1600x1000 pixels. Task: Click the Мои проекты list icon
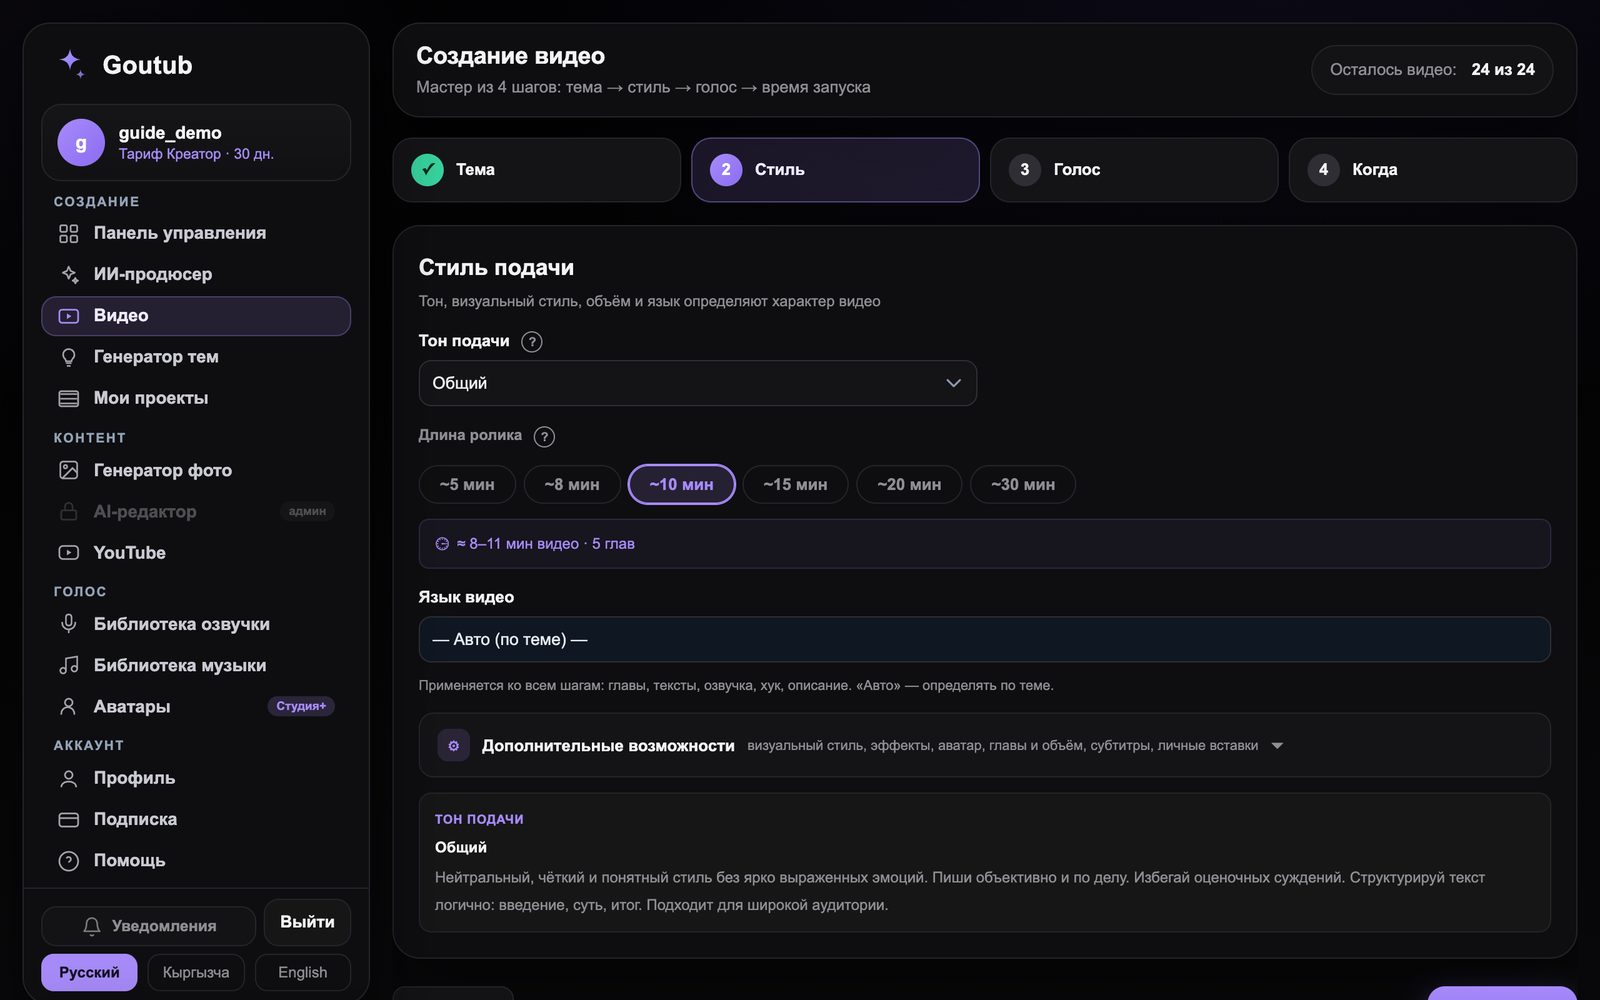click(68, 398)
